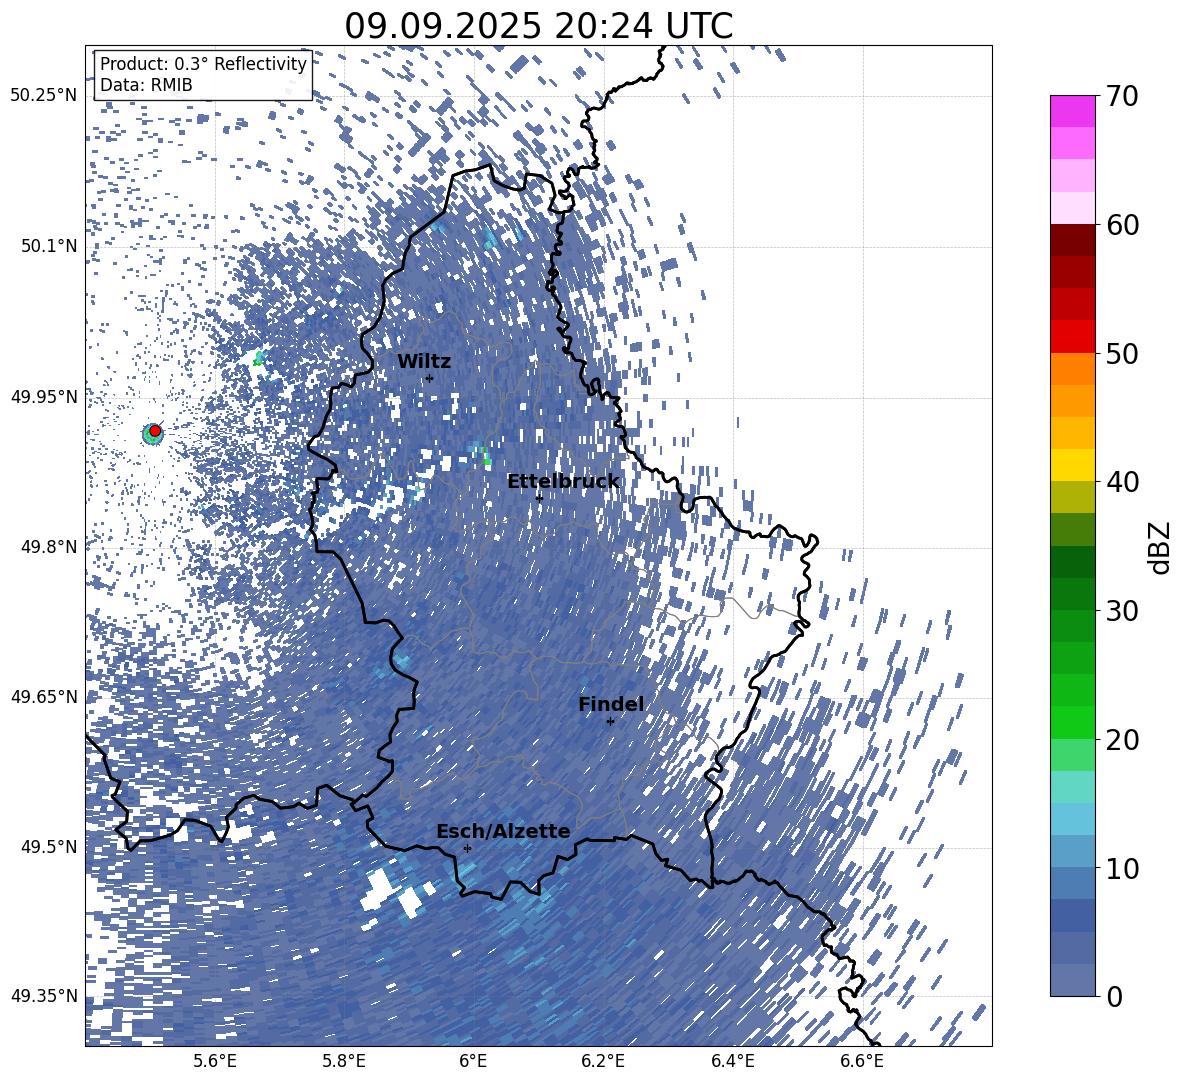This screenshot has width=1184, height=1081.
Task: Click the Wiltz location cross marker
Action: click(430, 379)
